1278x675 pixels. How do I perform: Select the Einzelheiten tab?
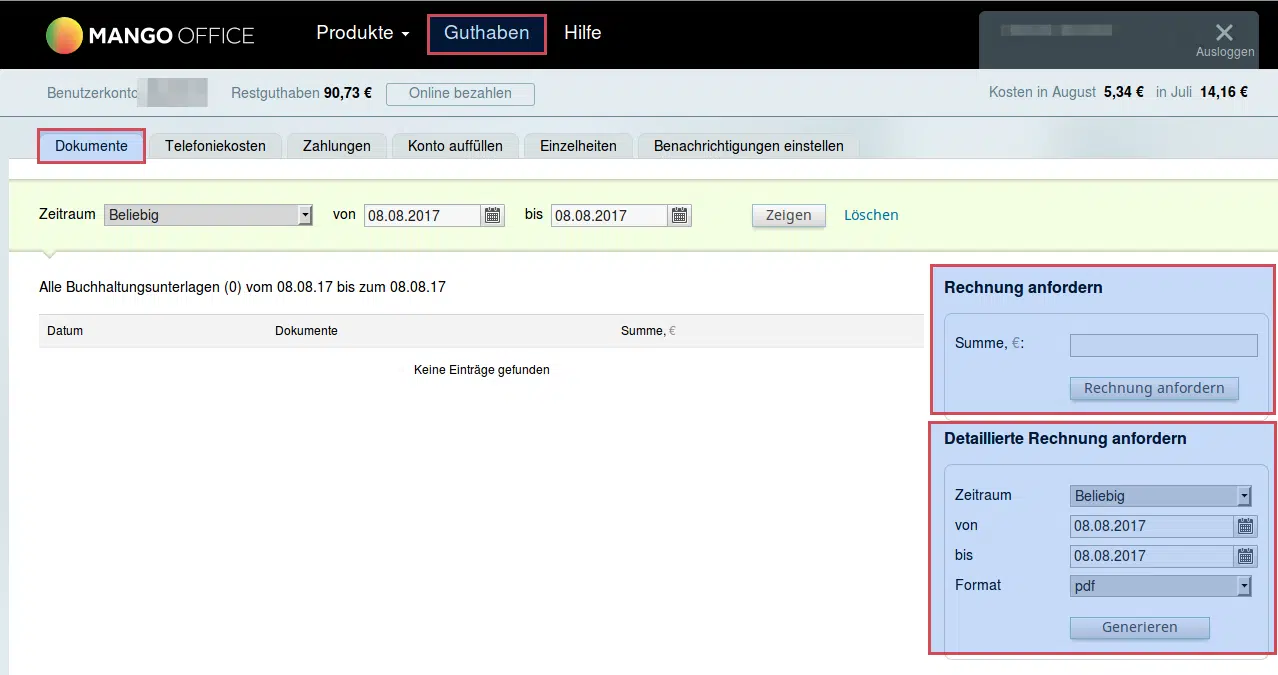(x=578, y=146)
